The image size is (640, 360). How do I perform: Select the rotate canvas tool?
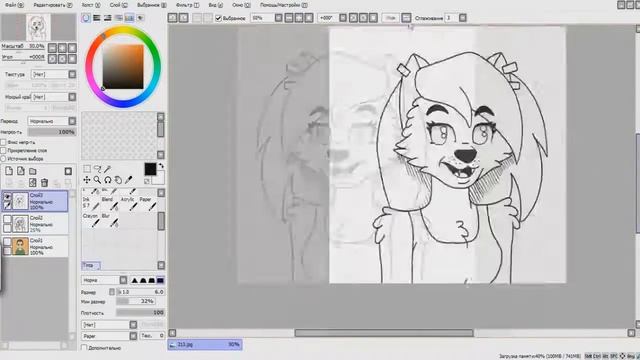tap(108, 180)
